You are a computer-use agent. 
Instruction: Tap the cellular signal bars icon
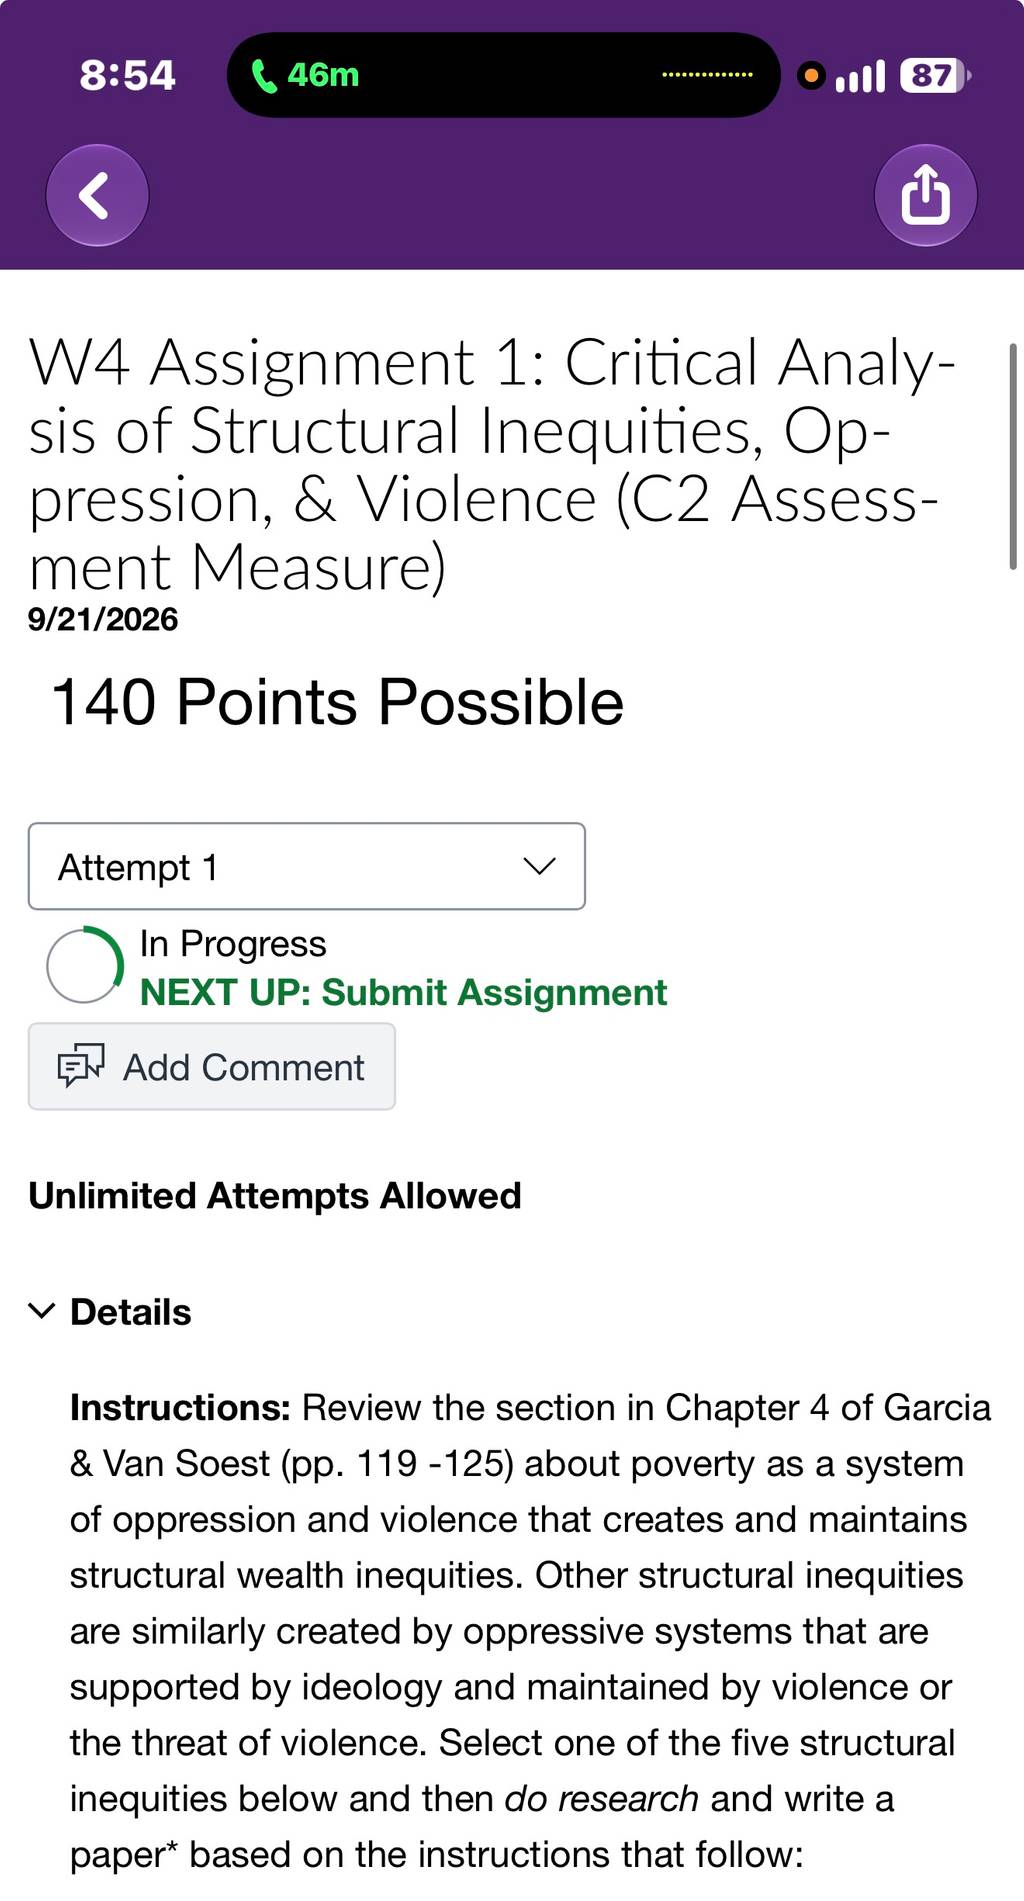click(x=860, y=76)
